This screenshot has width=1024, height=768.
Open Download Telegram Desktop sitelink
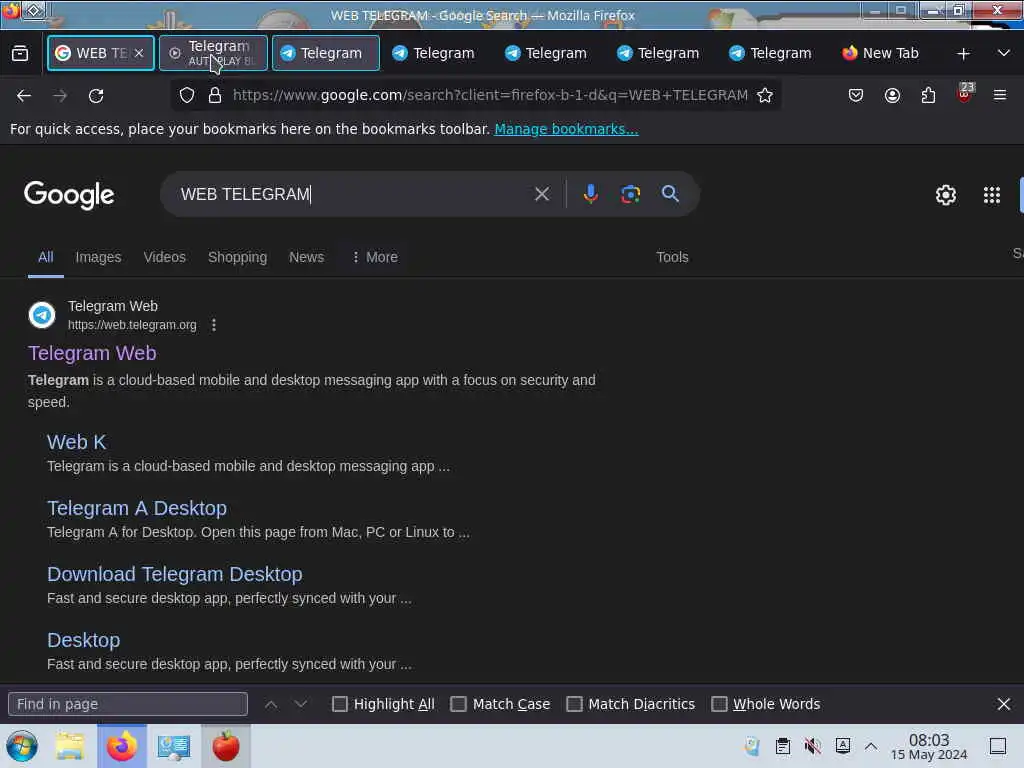(174, 574)
